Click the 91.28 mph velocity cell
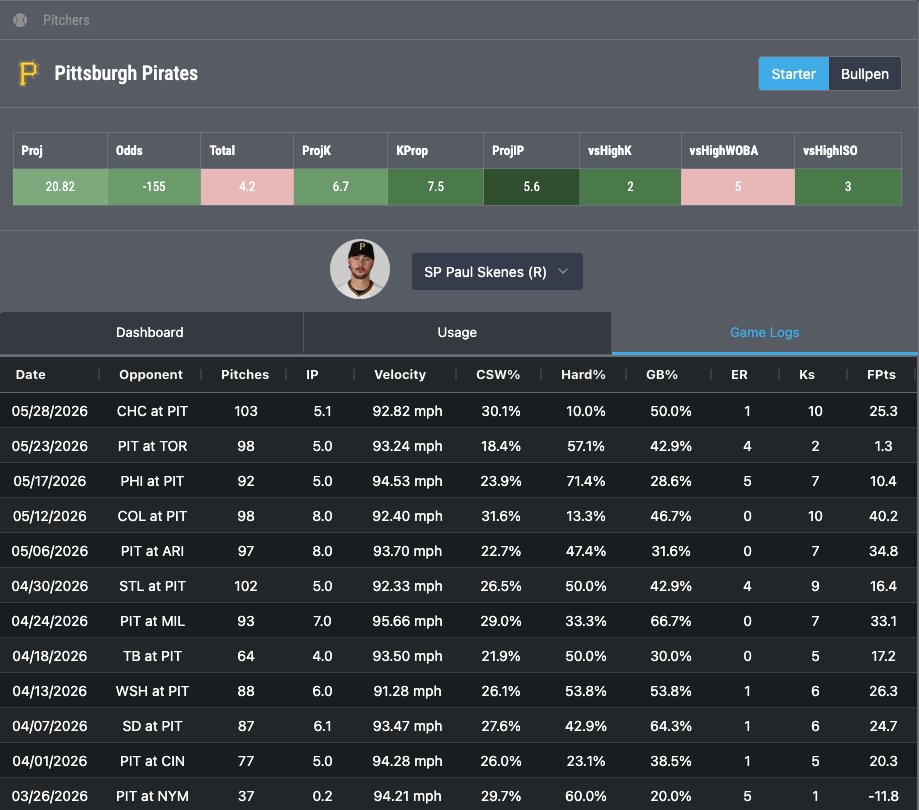The image size is (919, 810). point(407,691)
